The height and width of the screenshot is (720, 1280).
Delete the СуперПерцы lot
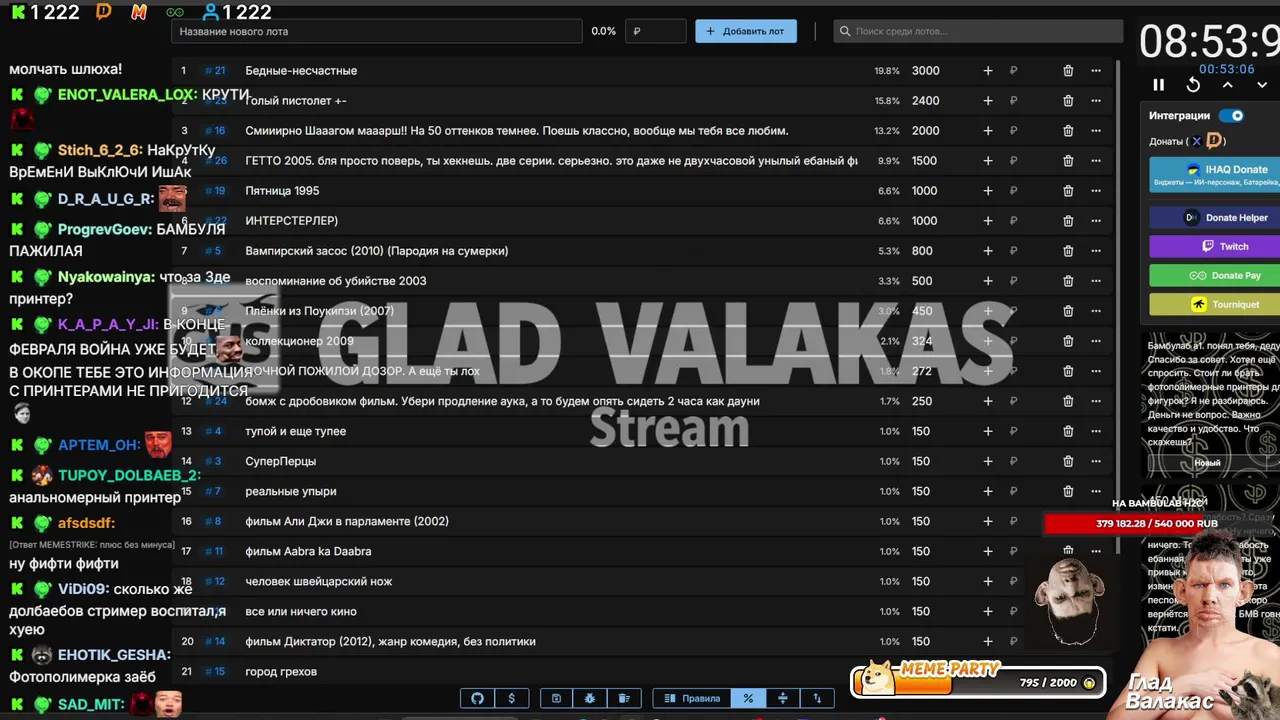[x=1068, y=461]
